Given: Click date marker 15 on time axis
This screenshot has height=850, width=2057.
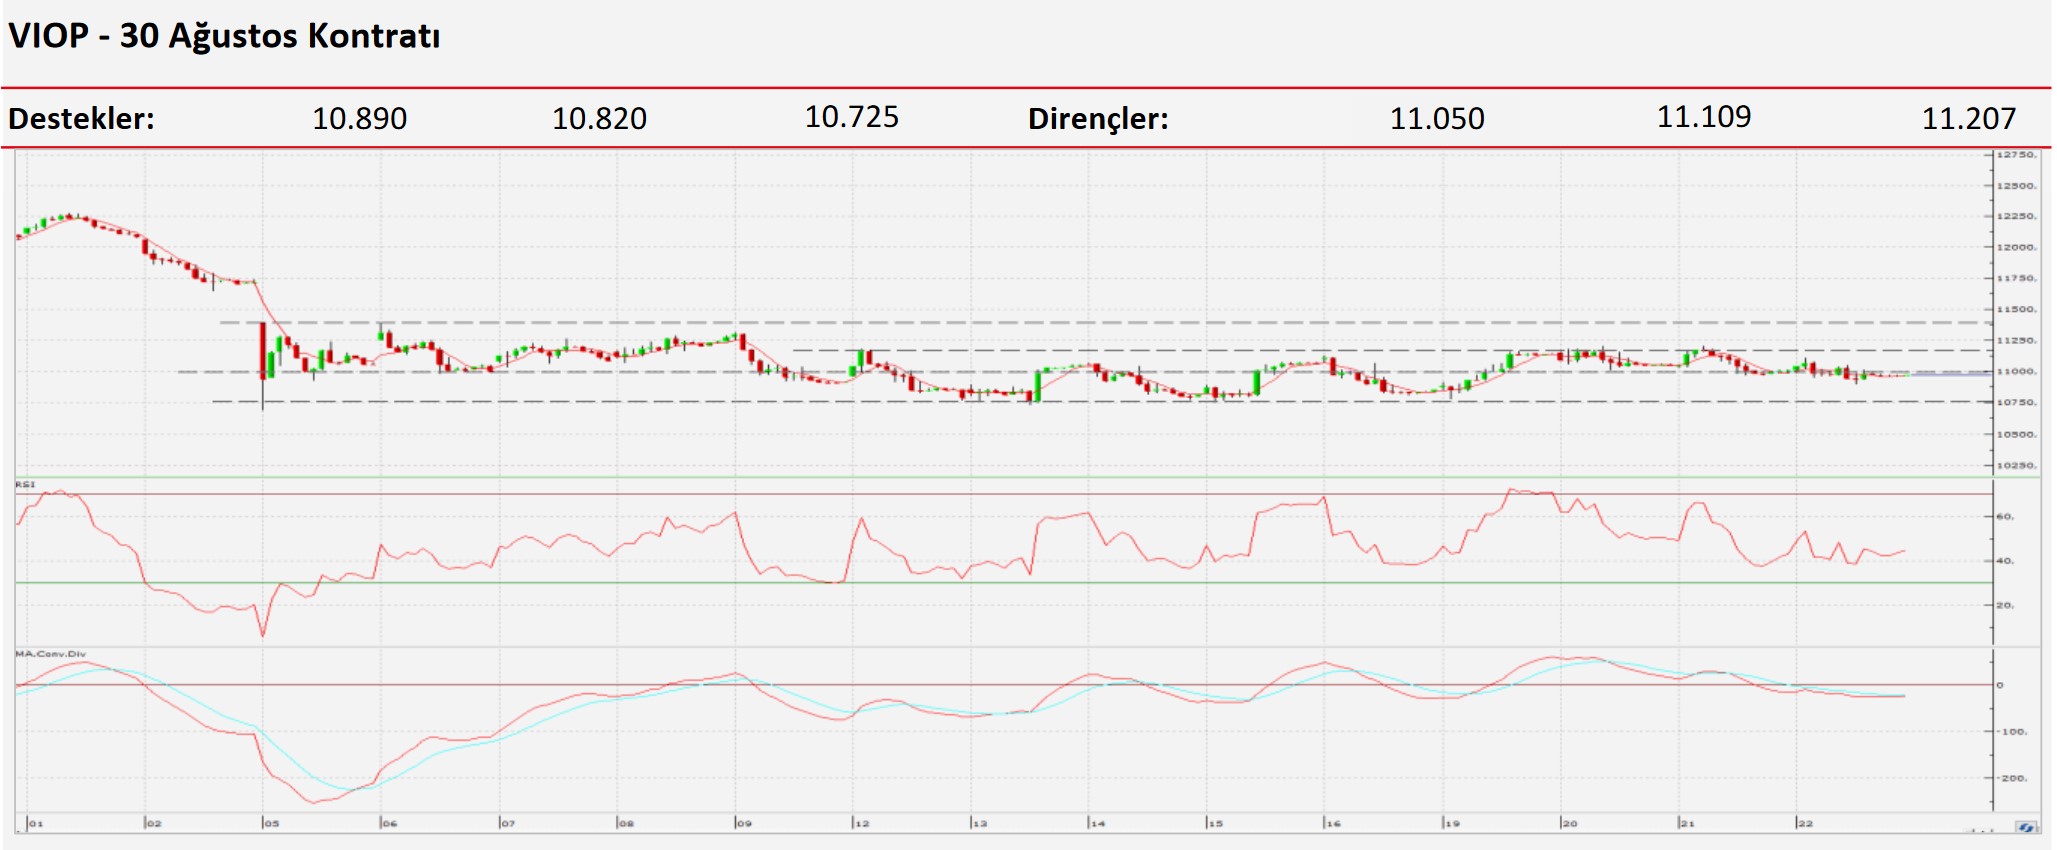Looking at the screenshot, I should pos(1216,824).
